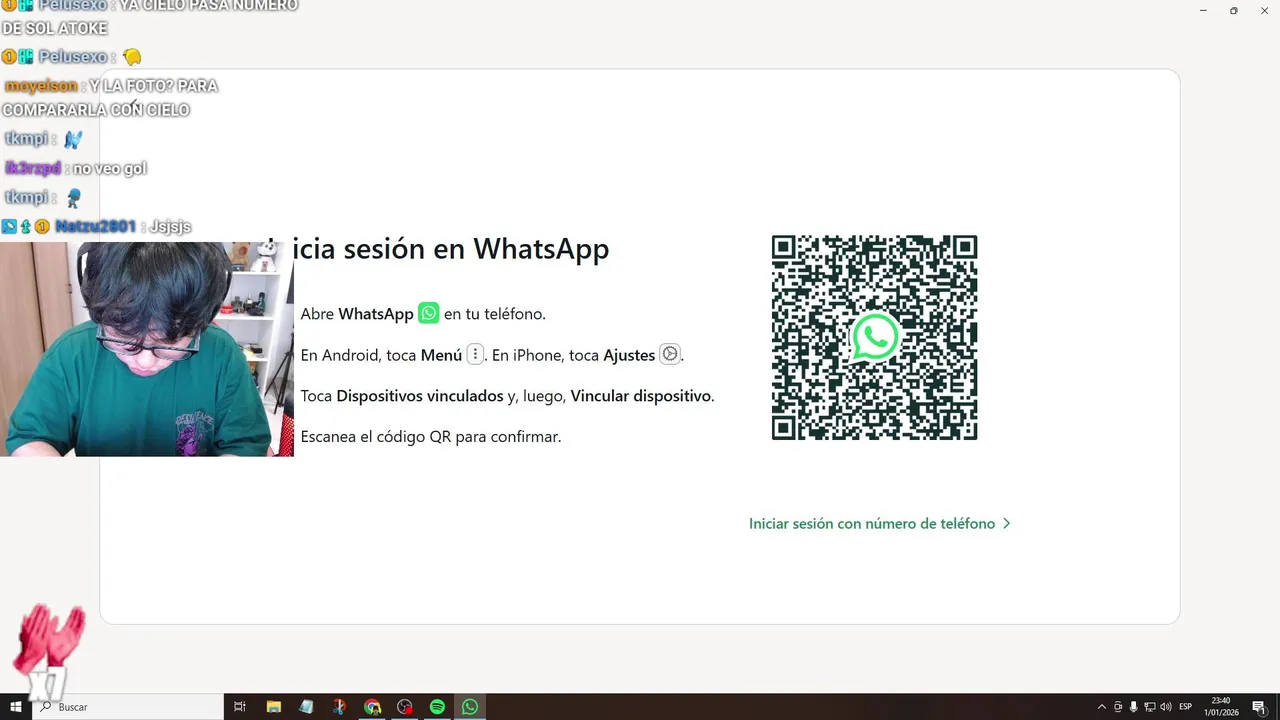Click the microphone tray icon
The image size is (1280, 720).
click(x=1134, y=707)
